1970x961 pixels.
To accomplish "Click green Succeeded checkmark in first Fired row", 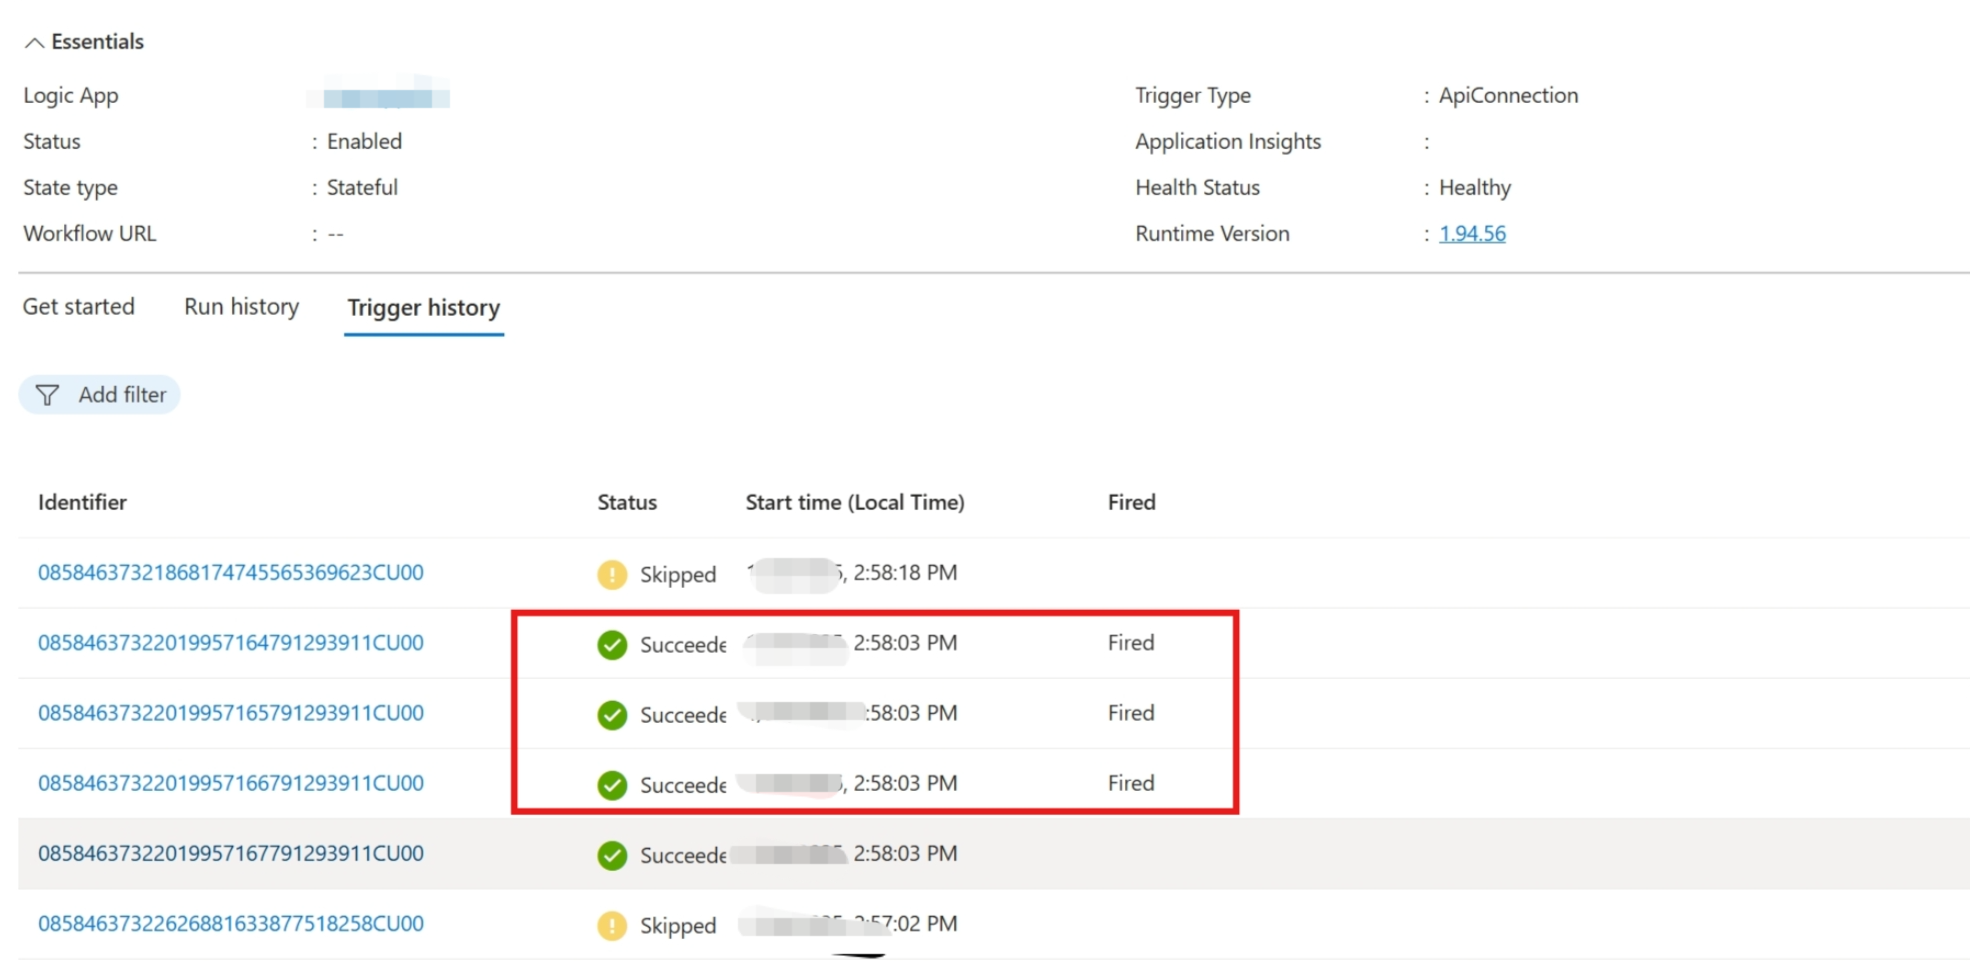I will [612, 645].
